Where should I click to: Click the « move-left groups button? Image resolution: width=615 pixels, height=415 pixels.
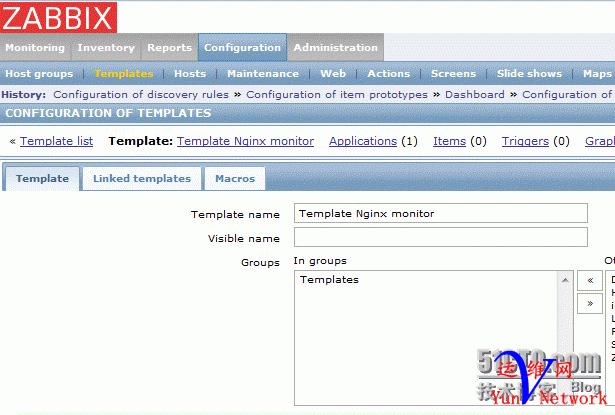(x=590, y=280)
